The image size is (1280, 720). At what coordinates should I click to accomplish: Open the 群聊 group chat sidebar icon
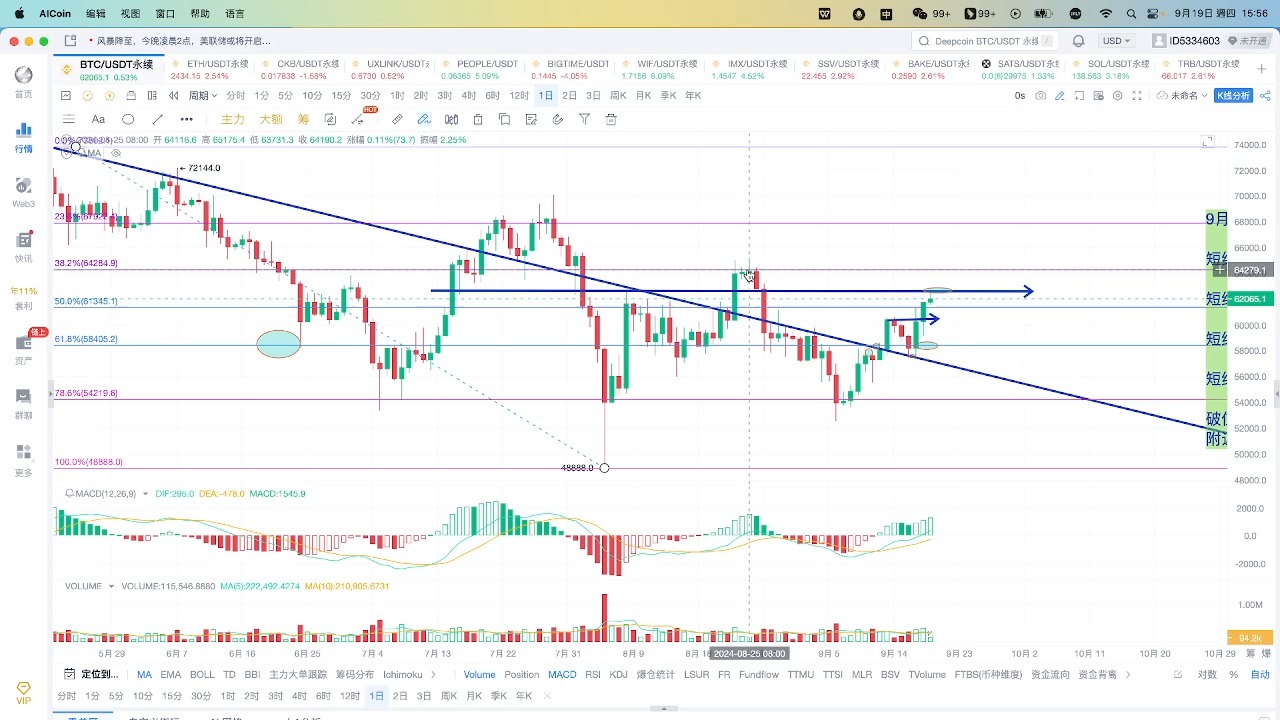point(23,404)
